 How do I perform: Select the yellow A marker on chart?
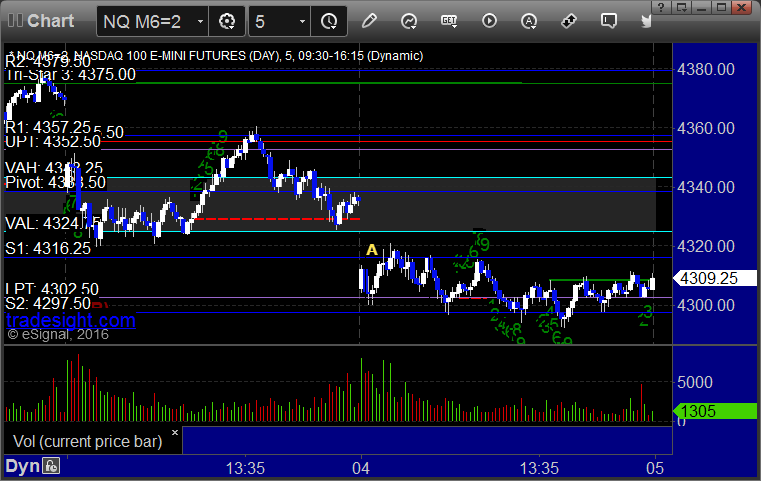(x=371, y=249)
